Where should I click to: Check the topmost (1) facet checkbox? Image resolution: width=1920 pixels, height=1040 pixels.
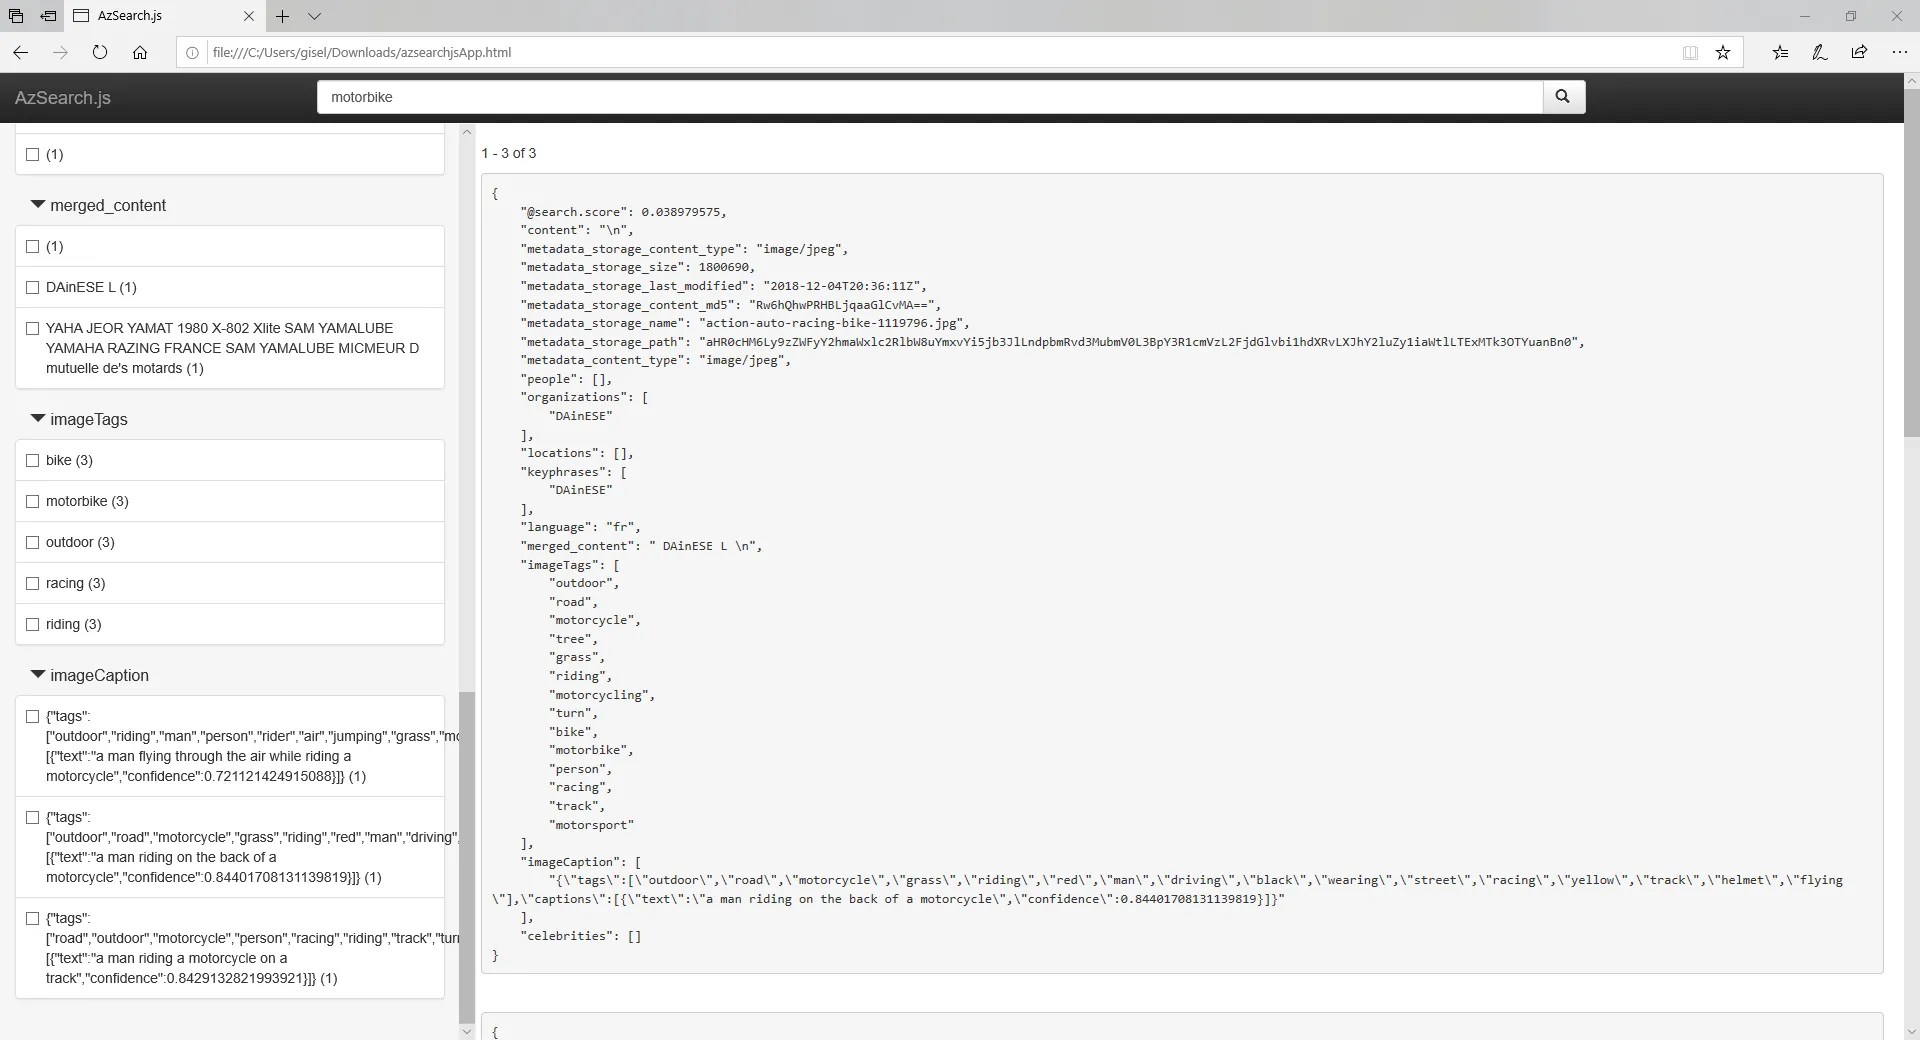point(32,155)
